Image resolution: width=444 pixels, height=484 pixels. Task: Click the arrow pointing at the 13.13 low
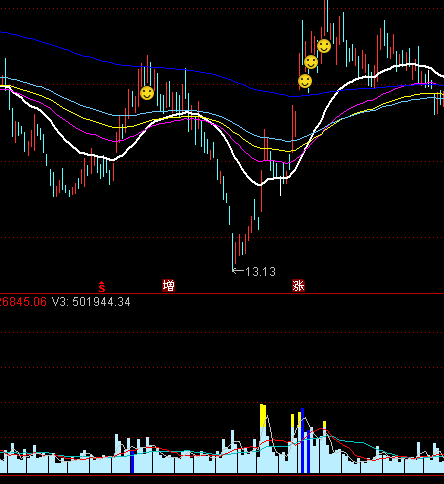(x=238, y=271)
